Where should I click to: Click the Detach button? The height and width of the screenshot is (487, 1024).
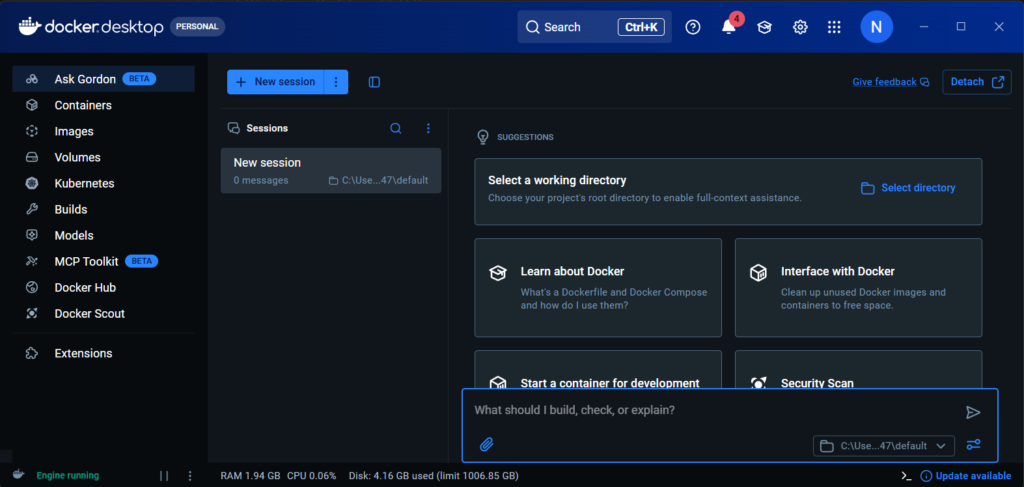tap(976, 82)
